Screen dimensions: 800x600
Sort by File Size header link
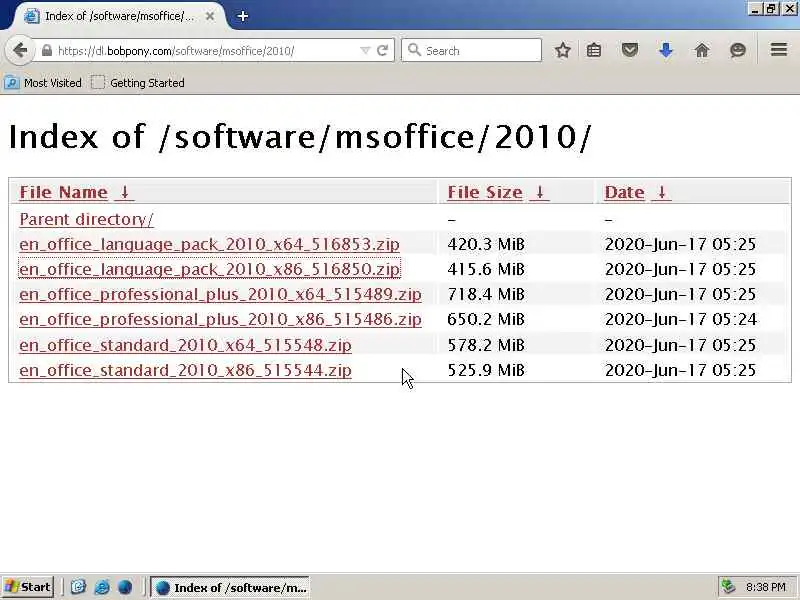[485, 192]
